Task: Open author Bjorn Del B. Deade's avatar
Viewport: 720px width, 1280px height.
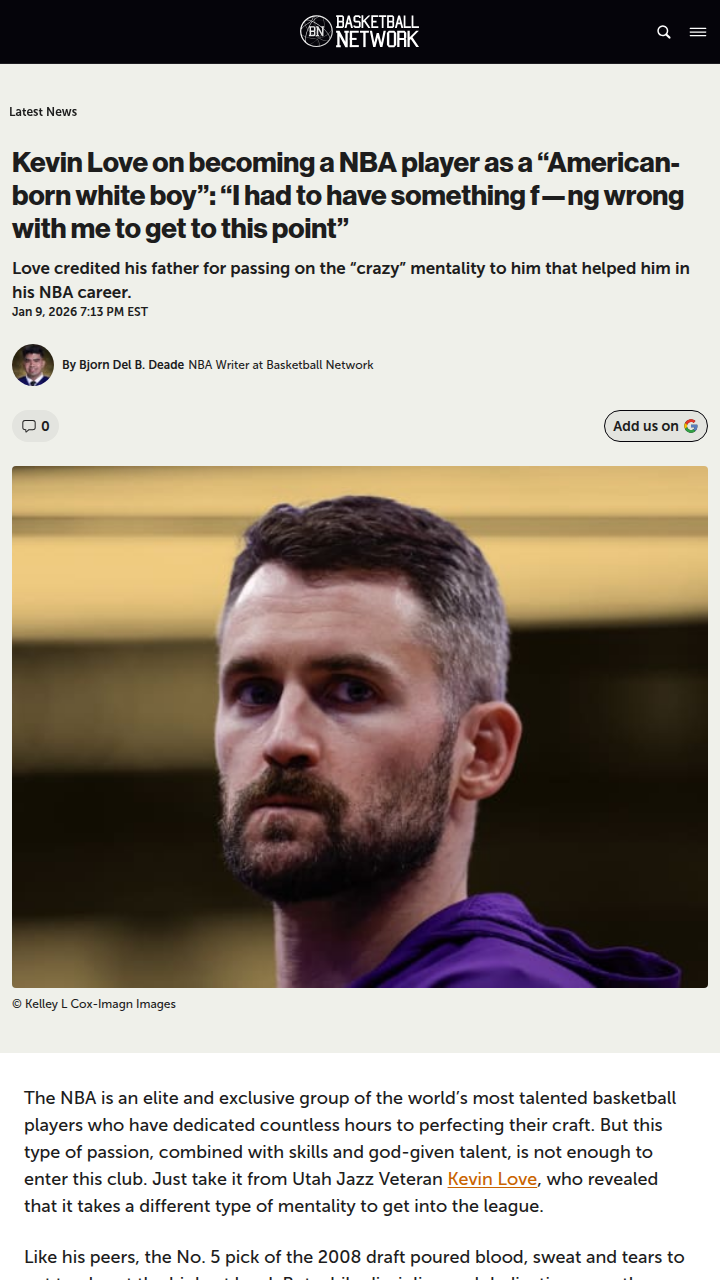Action: coord(33,365)
